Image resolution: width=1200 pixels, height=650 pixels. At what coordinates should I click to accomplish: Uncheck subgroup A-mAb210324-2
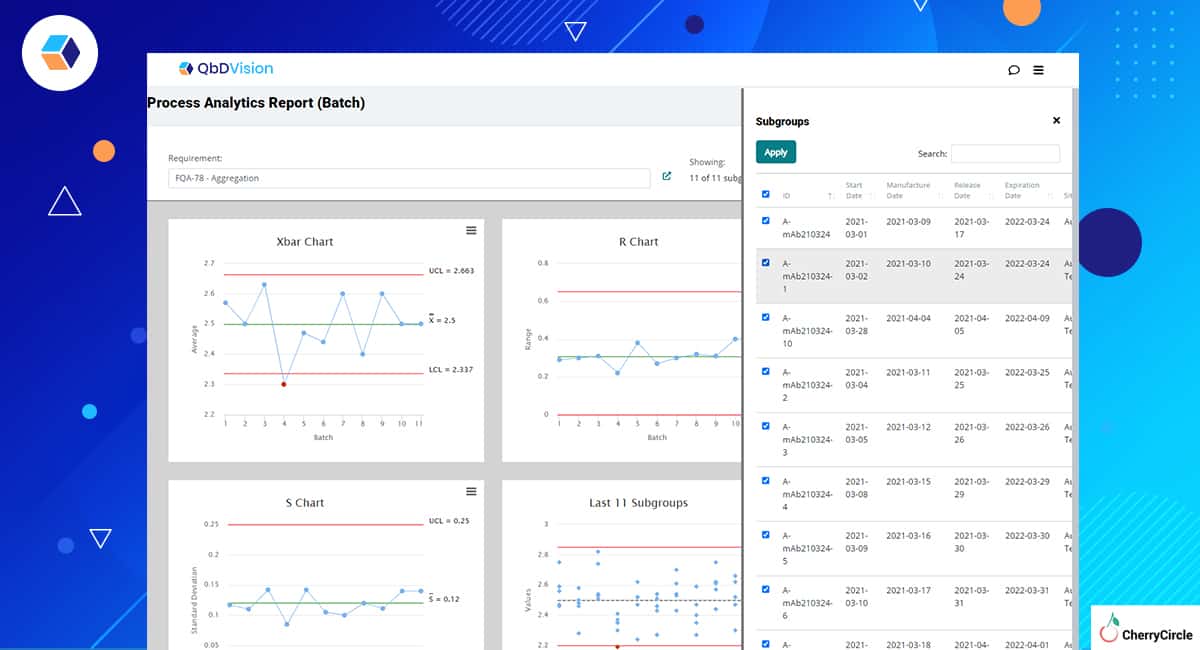pyautogui.click(x=766, y=371)
